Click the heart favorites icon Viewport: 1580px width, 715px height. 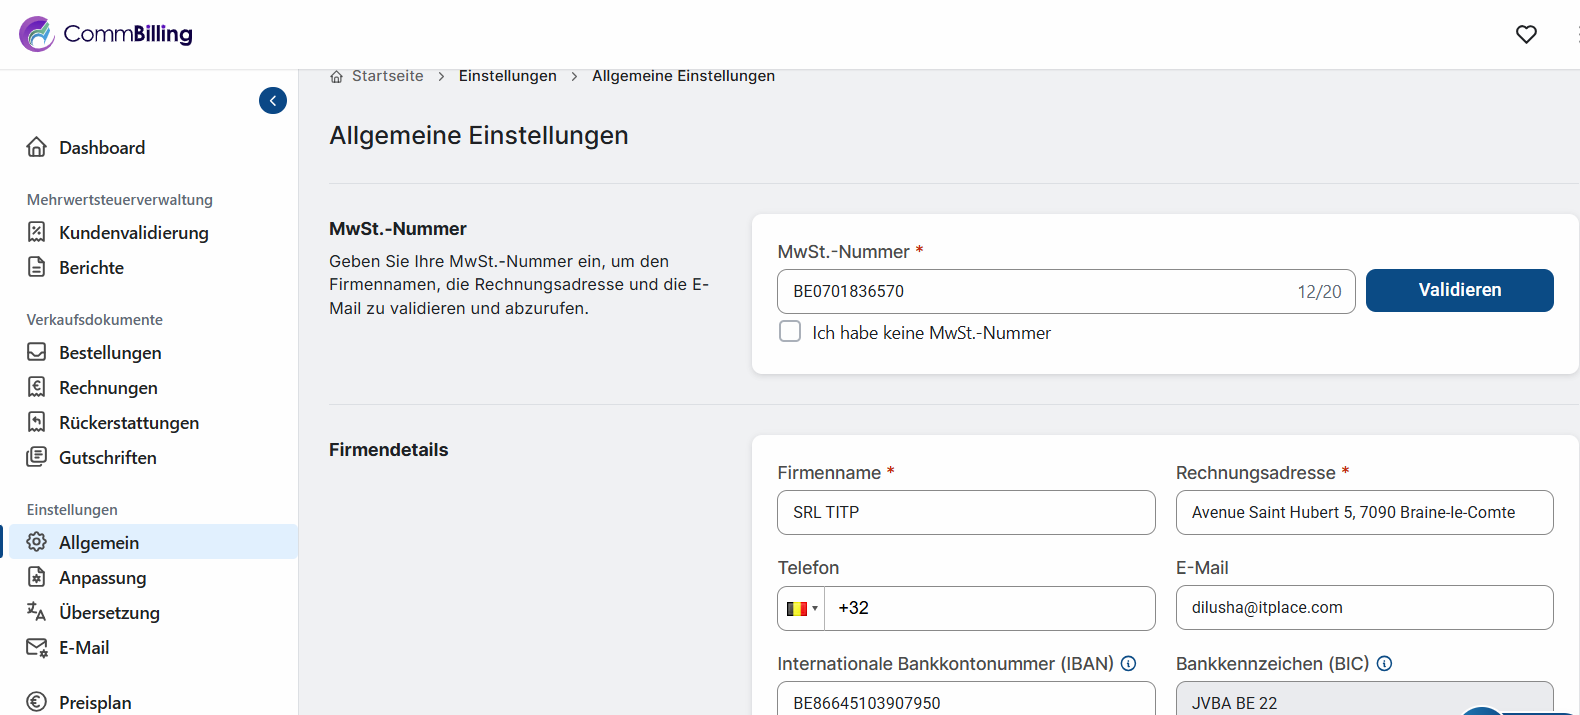click(x=1526, y=34)
